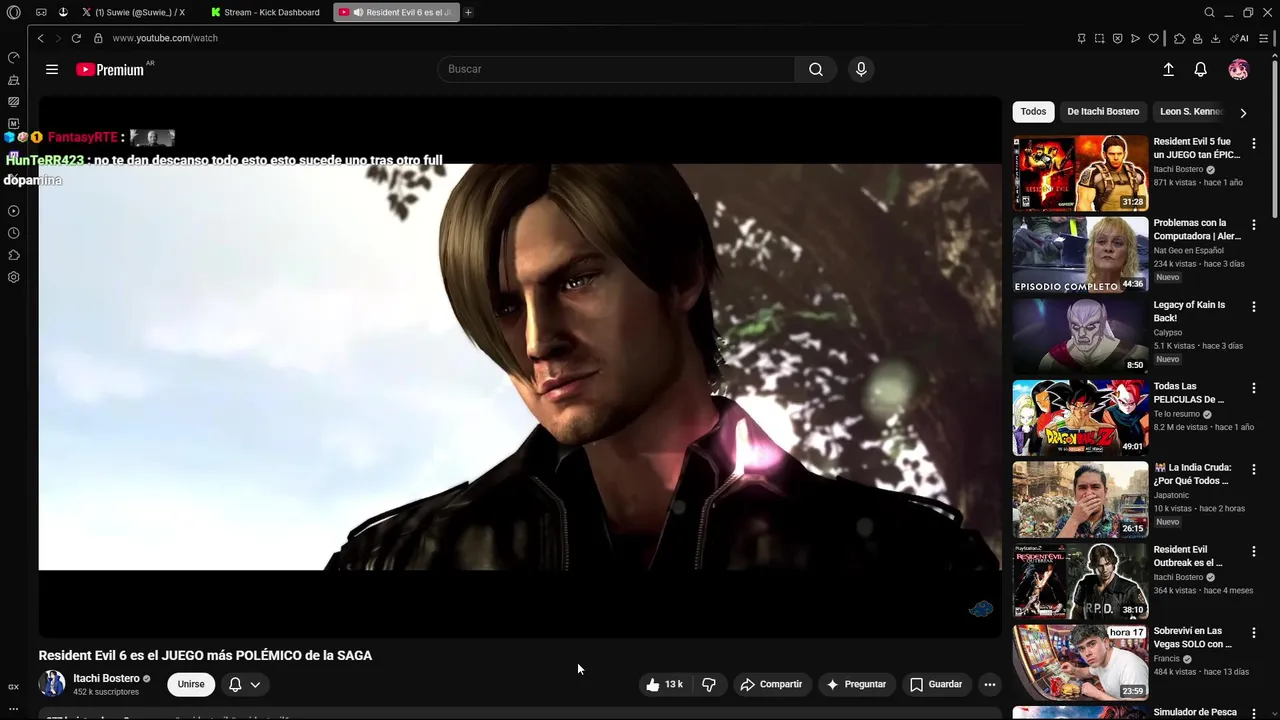Select the Resident Evil 6 YouTube tab
The width and height of the screenshot is (1280, 720).
[396, 12]
